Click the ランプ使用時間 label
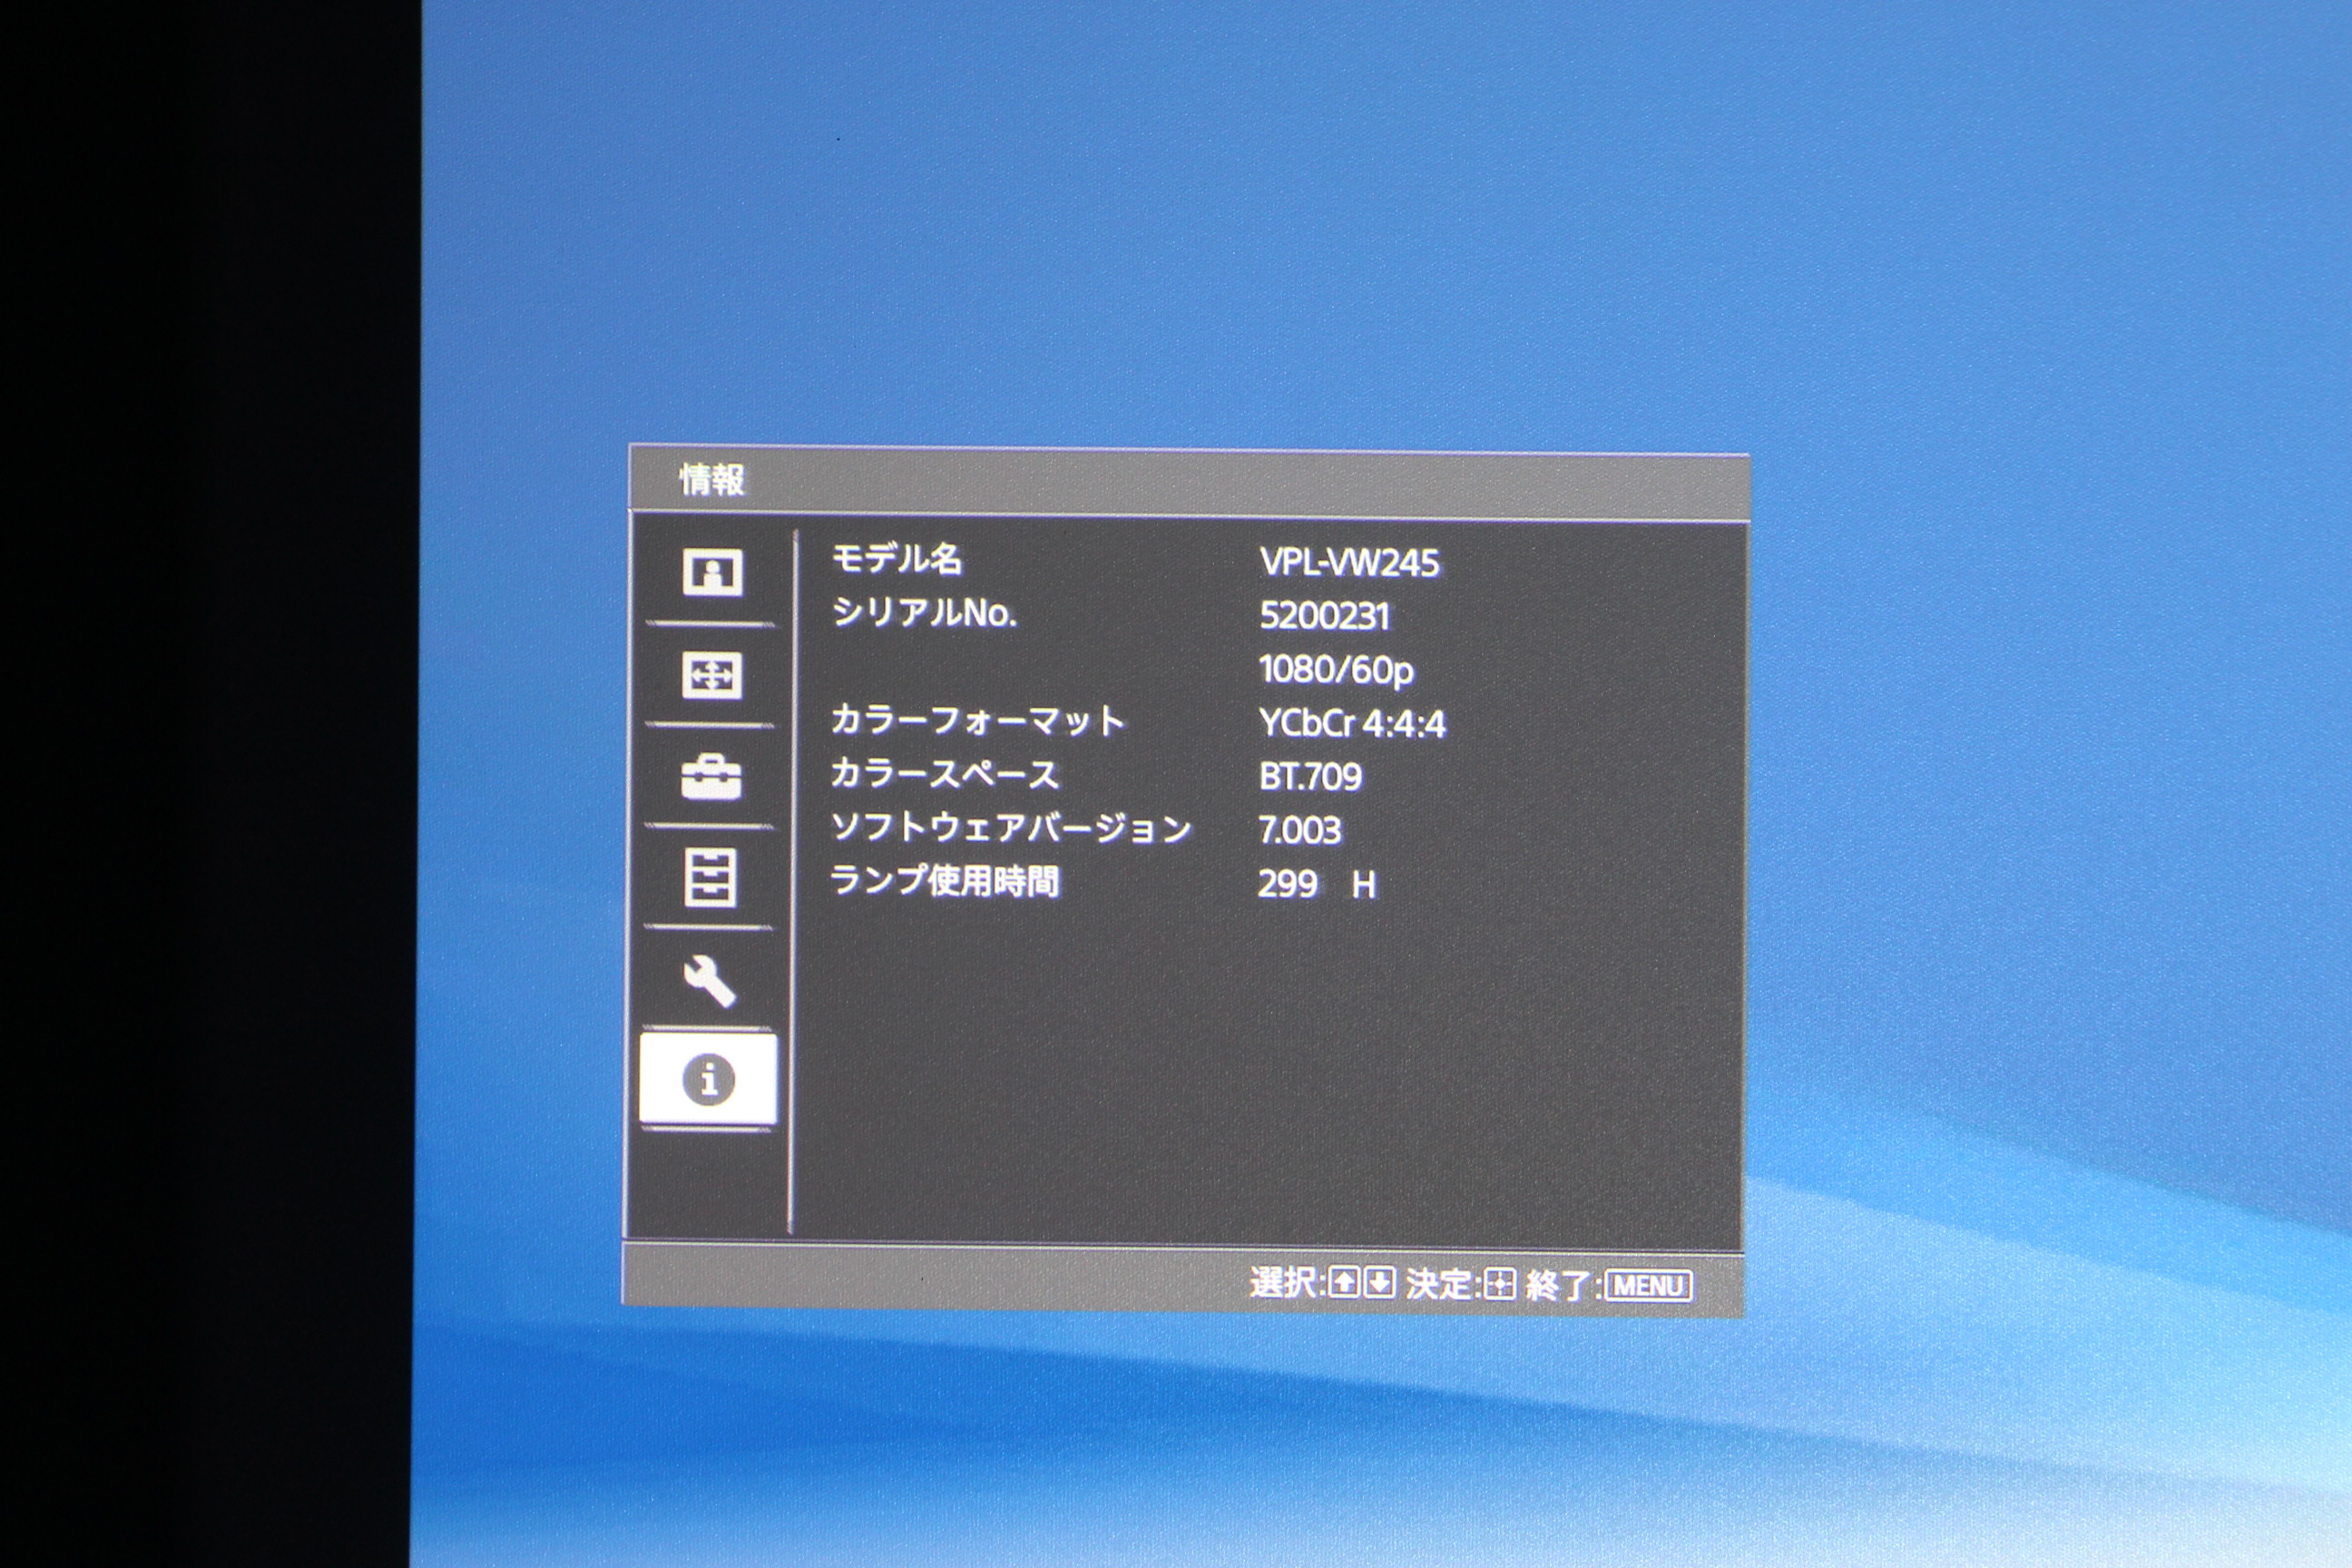 (944, 881)
